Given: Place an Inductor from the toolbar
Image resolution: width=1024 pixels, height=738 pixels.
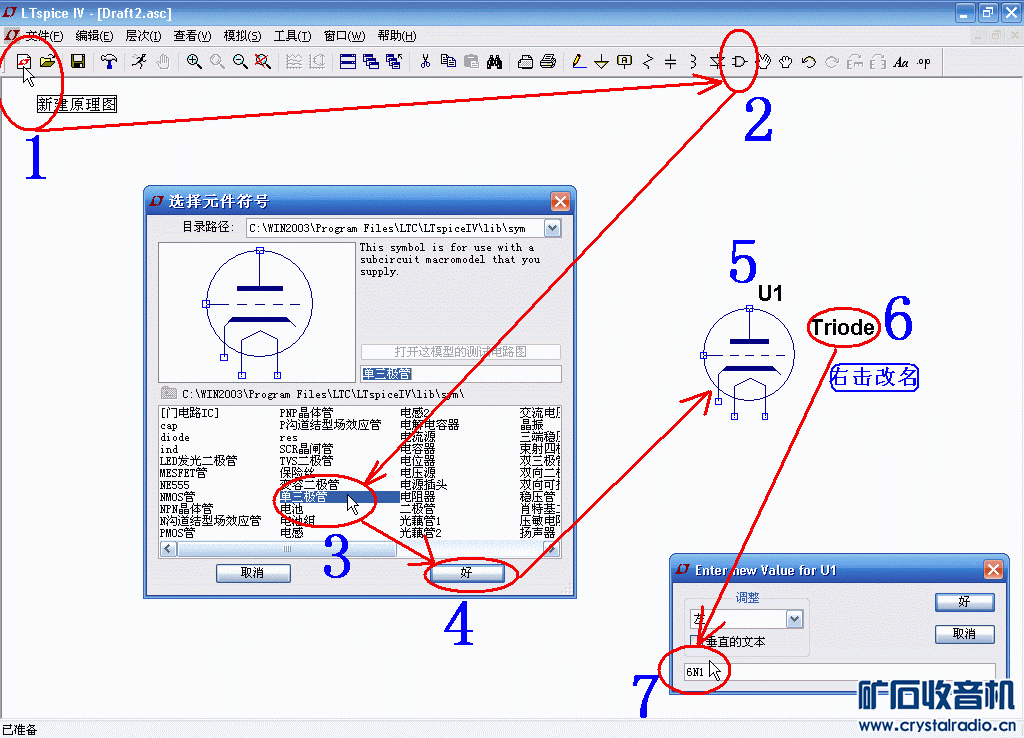Looking at the screenshot, I should click(694, 61).
